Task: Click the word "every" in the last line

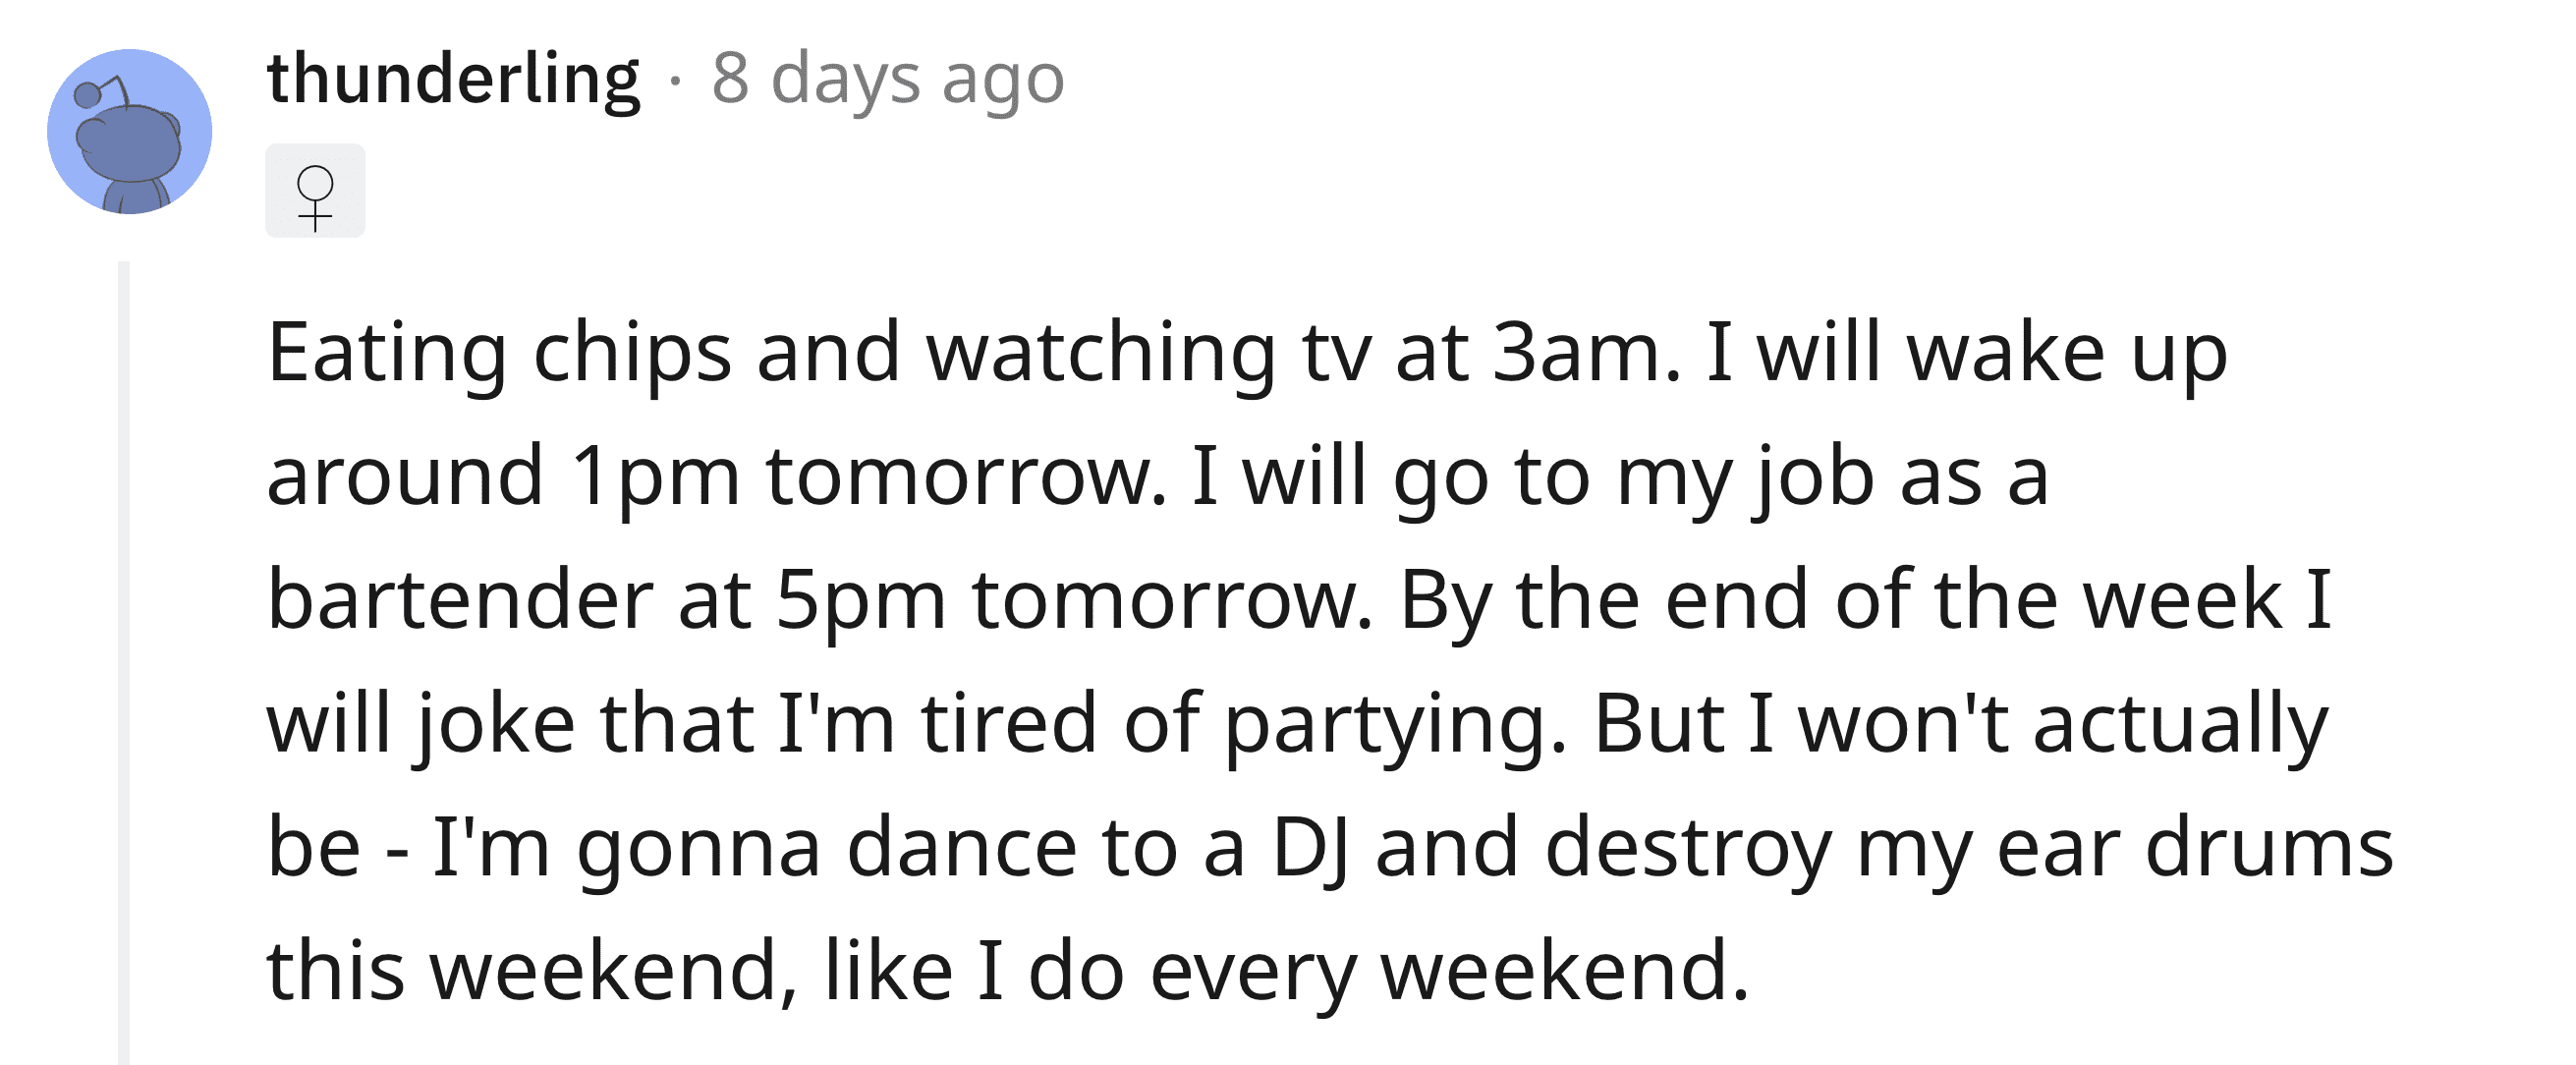Action: pos(1253,972)
